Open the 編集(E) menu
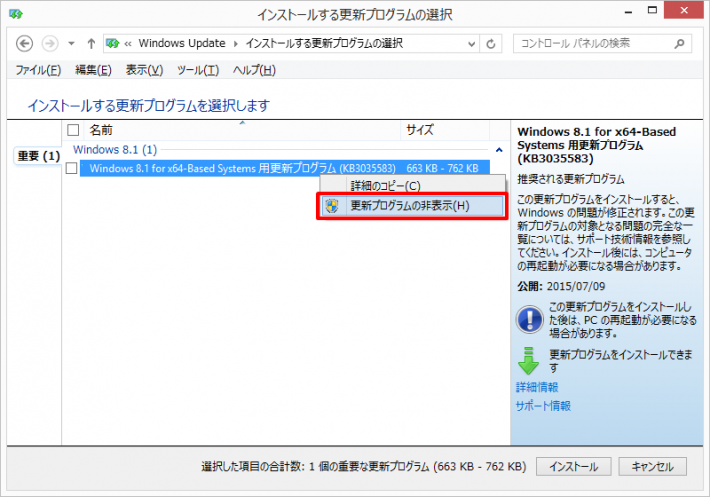This screenshot has height=497, width=710. pyautogui.click(x=93, y=70)
